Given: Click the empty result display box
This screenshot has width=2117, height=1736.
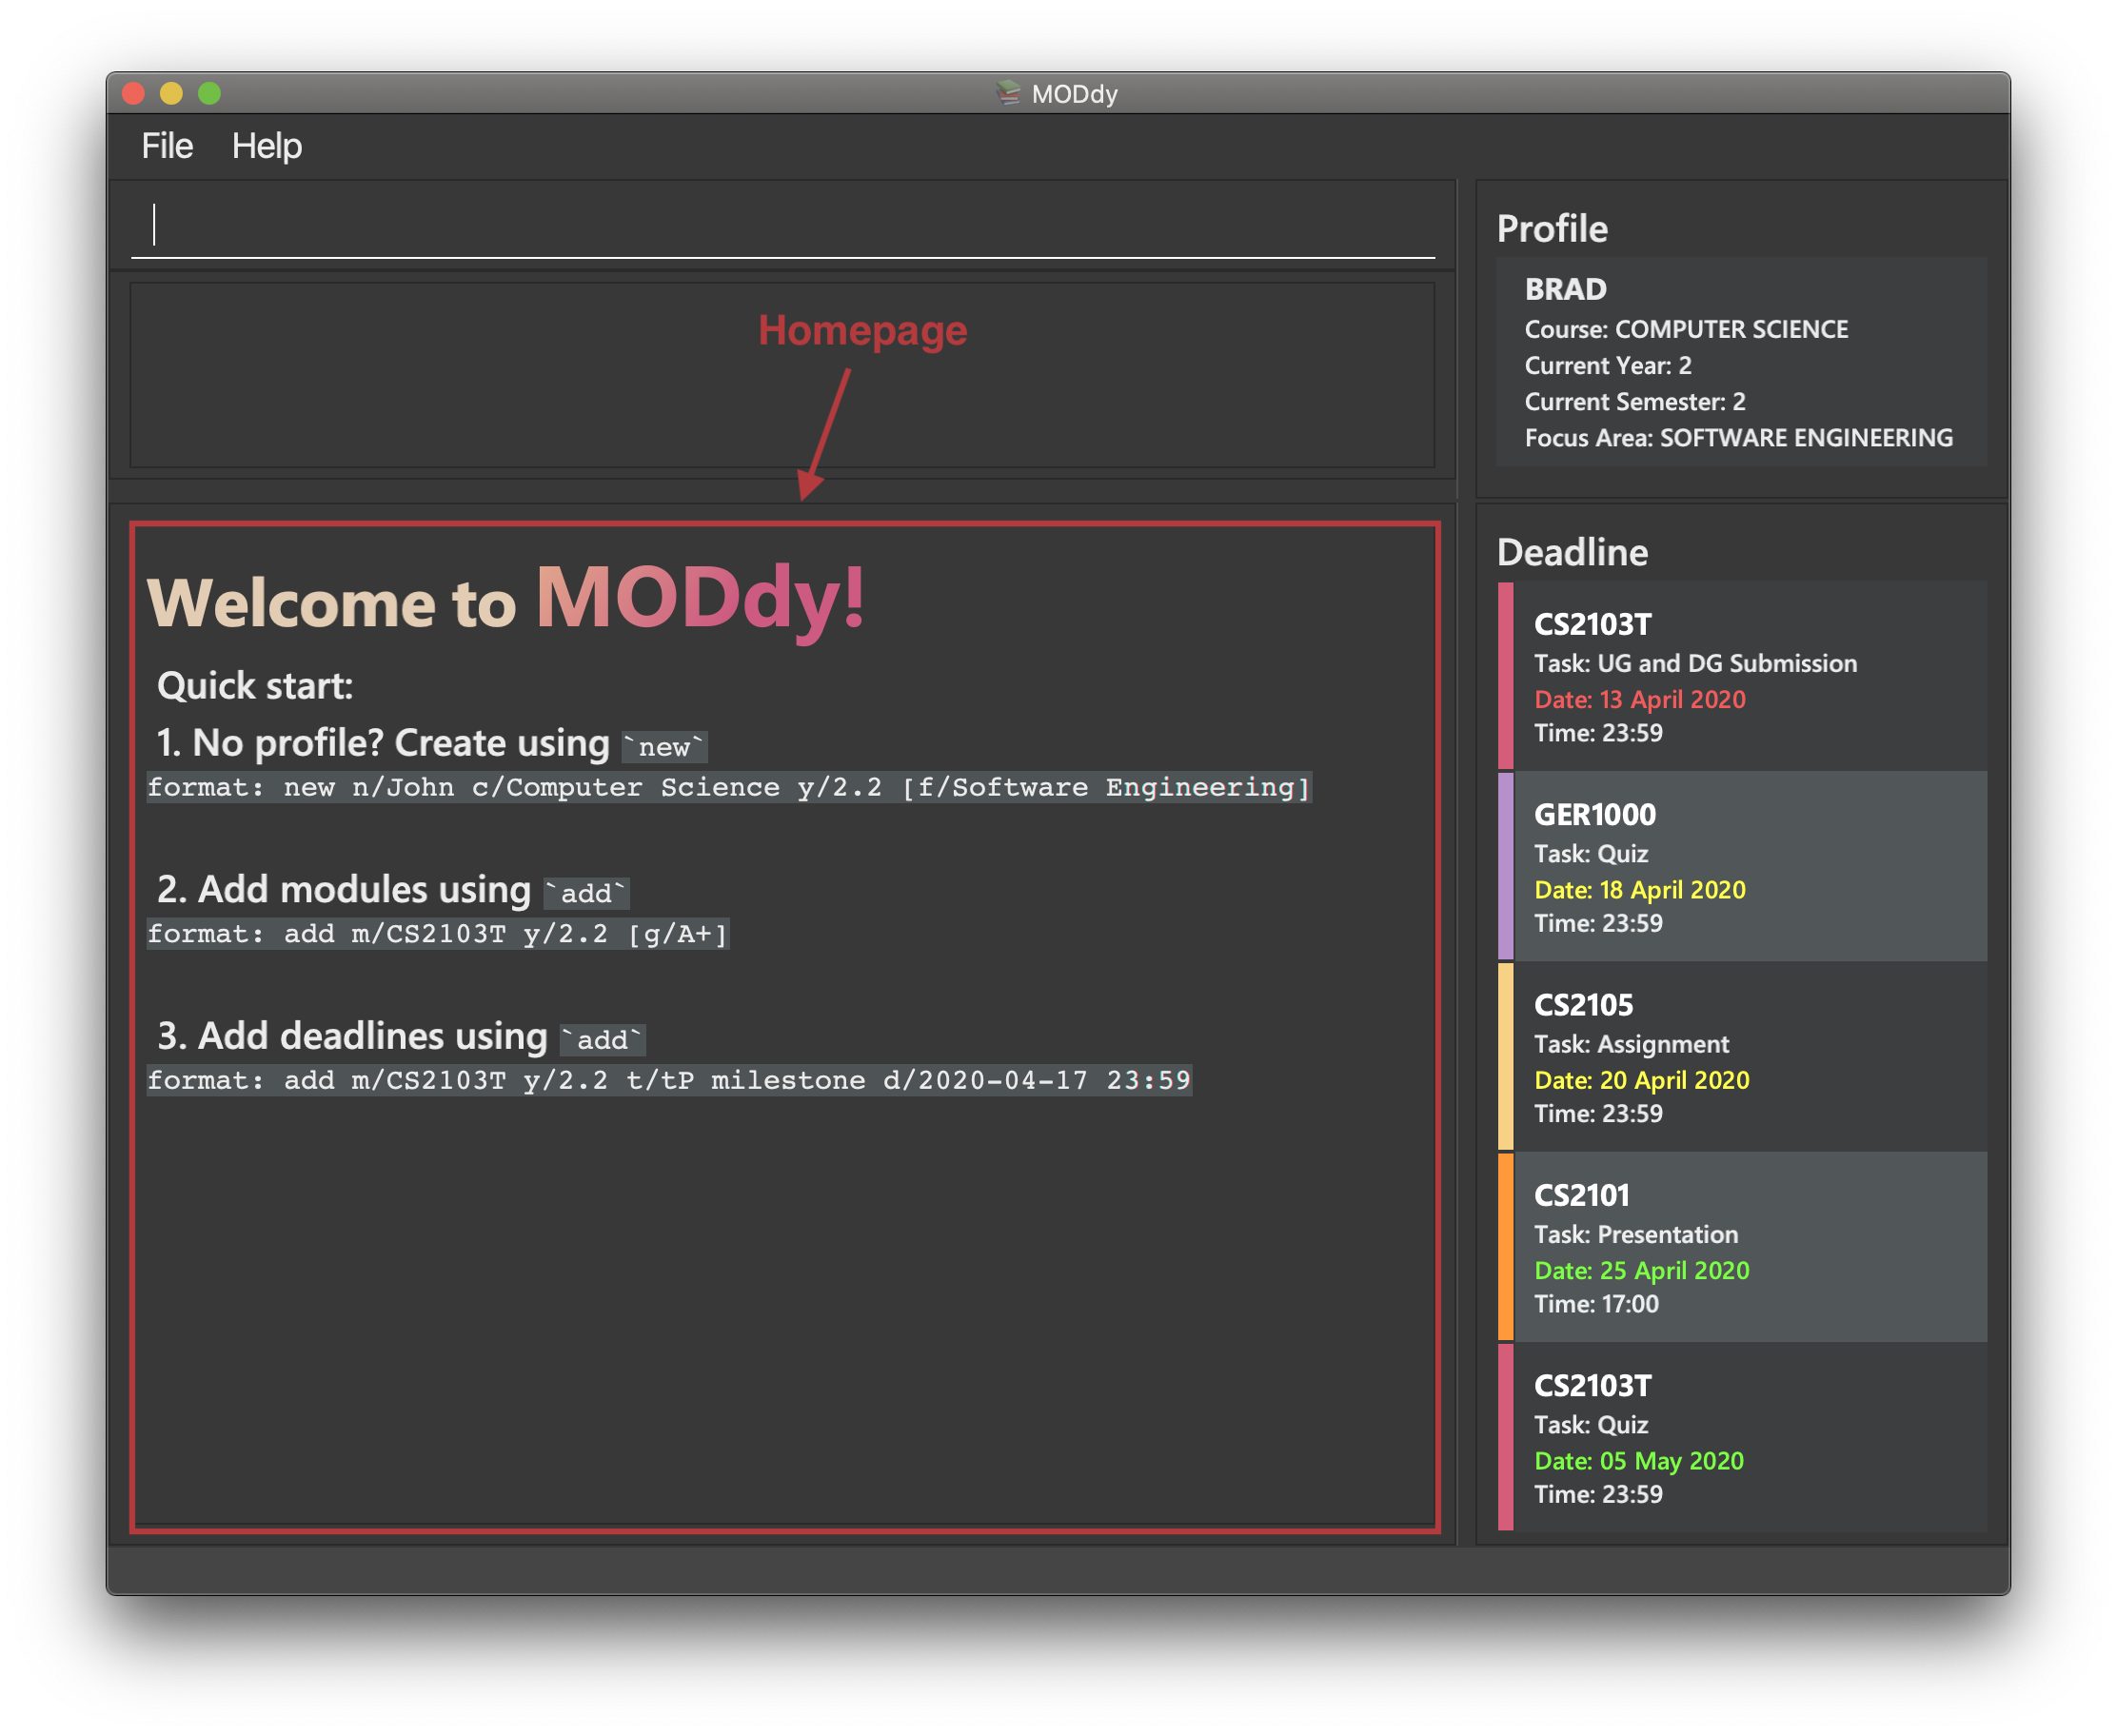Looking at the screenshot, I should (782, 375).
